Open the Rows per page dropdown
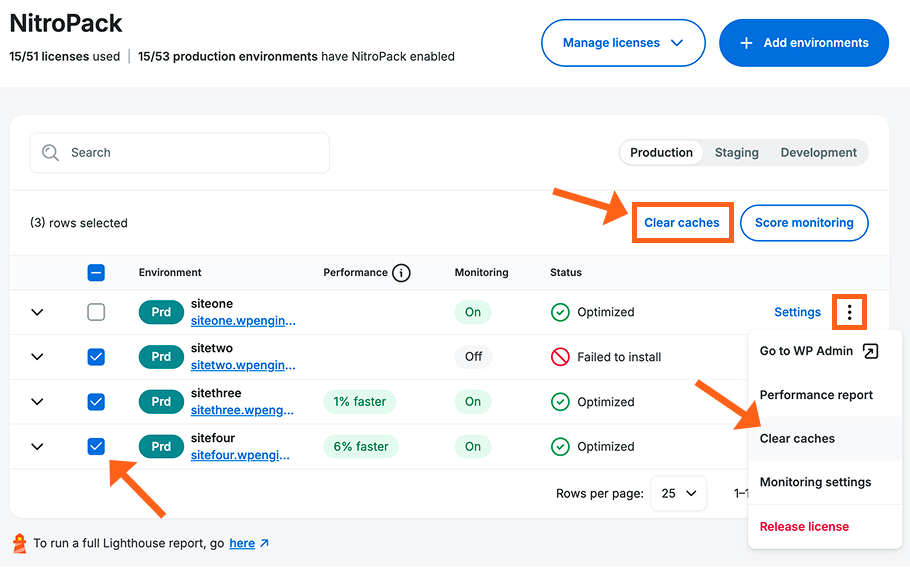This screenshot has width=910, height=567. pyautogui.click(x=678, y=493)
